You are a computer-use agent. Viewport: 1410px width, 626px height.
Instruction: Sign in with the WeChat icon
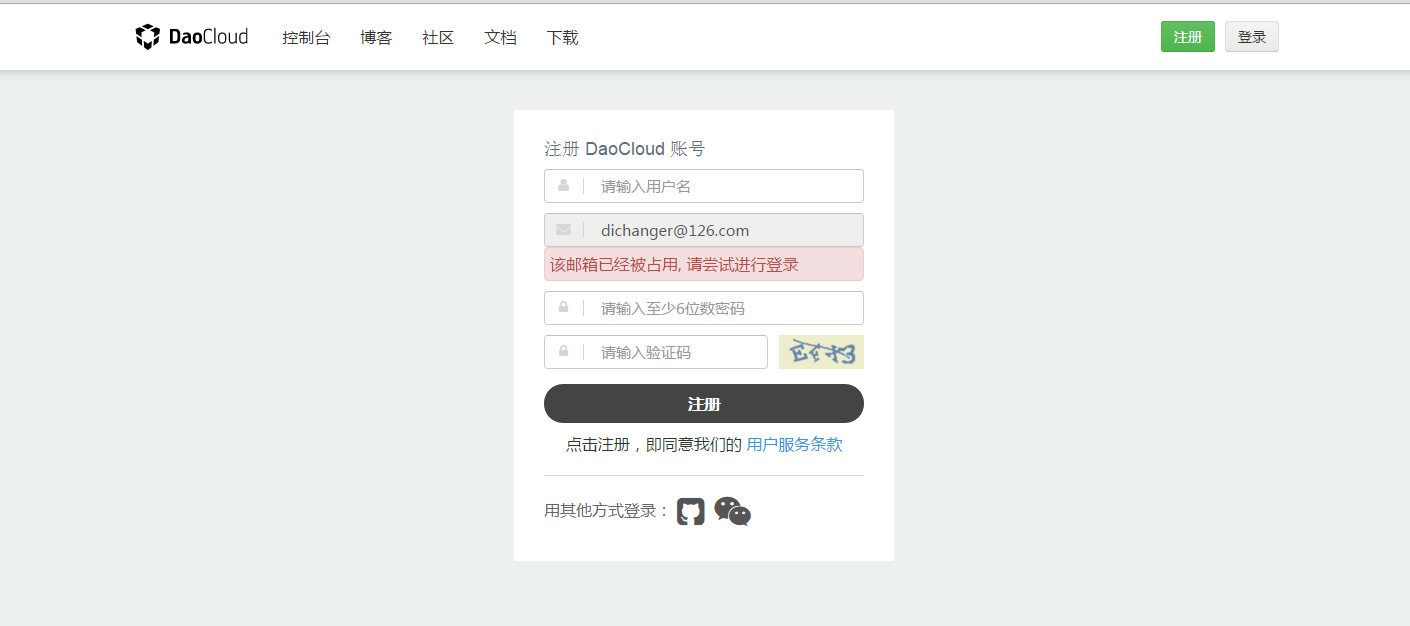tap(733, 511)
